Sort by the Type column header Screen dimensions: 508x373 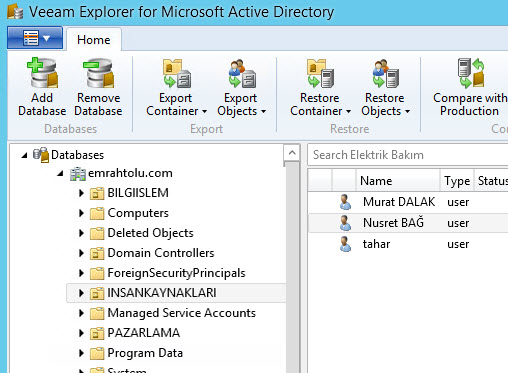(x=457, y=181)
